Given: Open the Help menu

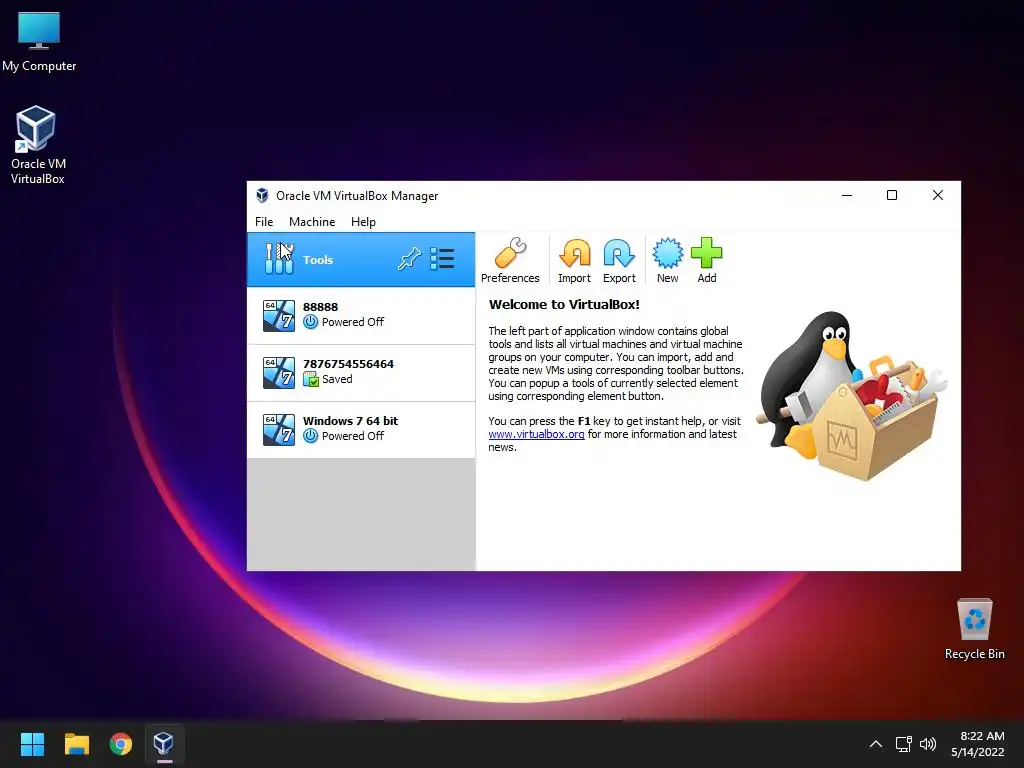Looking at the screenshot, I should tap(363, 222).
